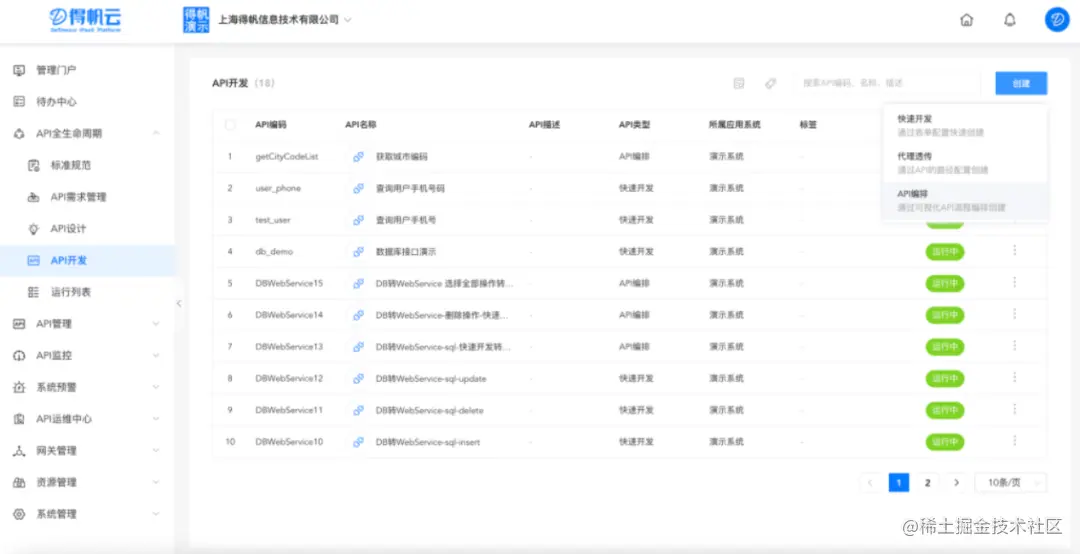Expand the API运维中心 sidebar group
The height and width of the screenshot is (554, 1080).
point(156,419)
